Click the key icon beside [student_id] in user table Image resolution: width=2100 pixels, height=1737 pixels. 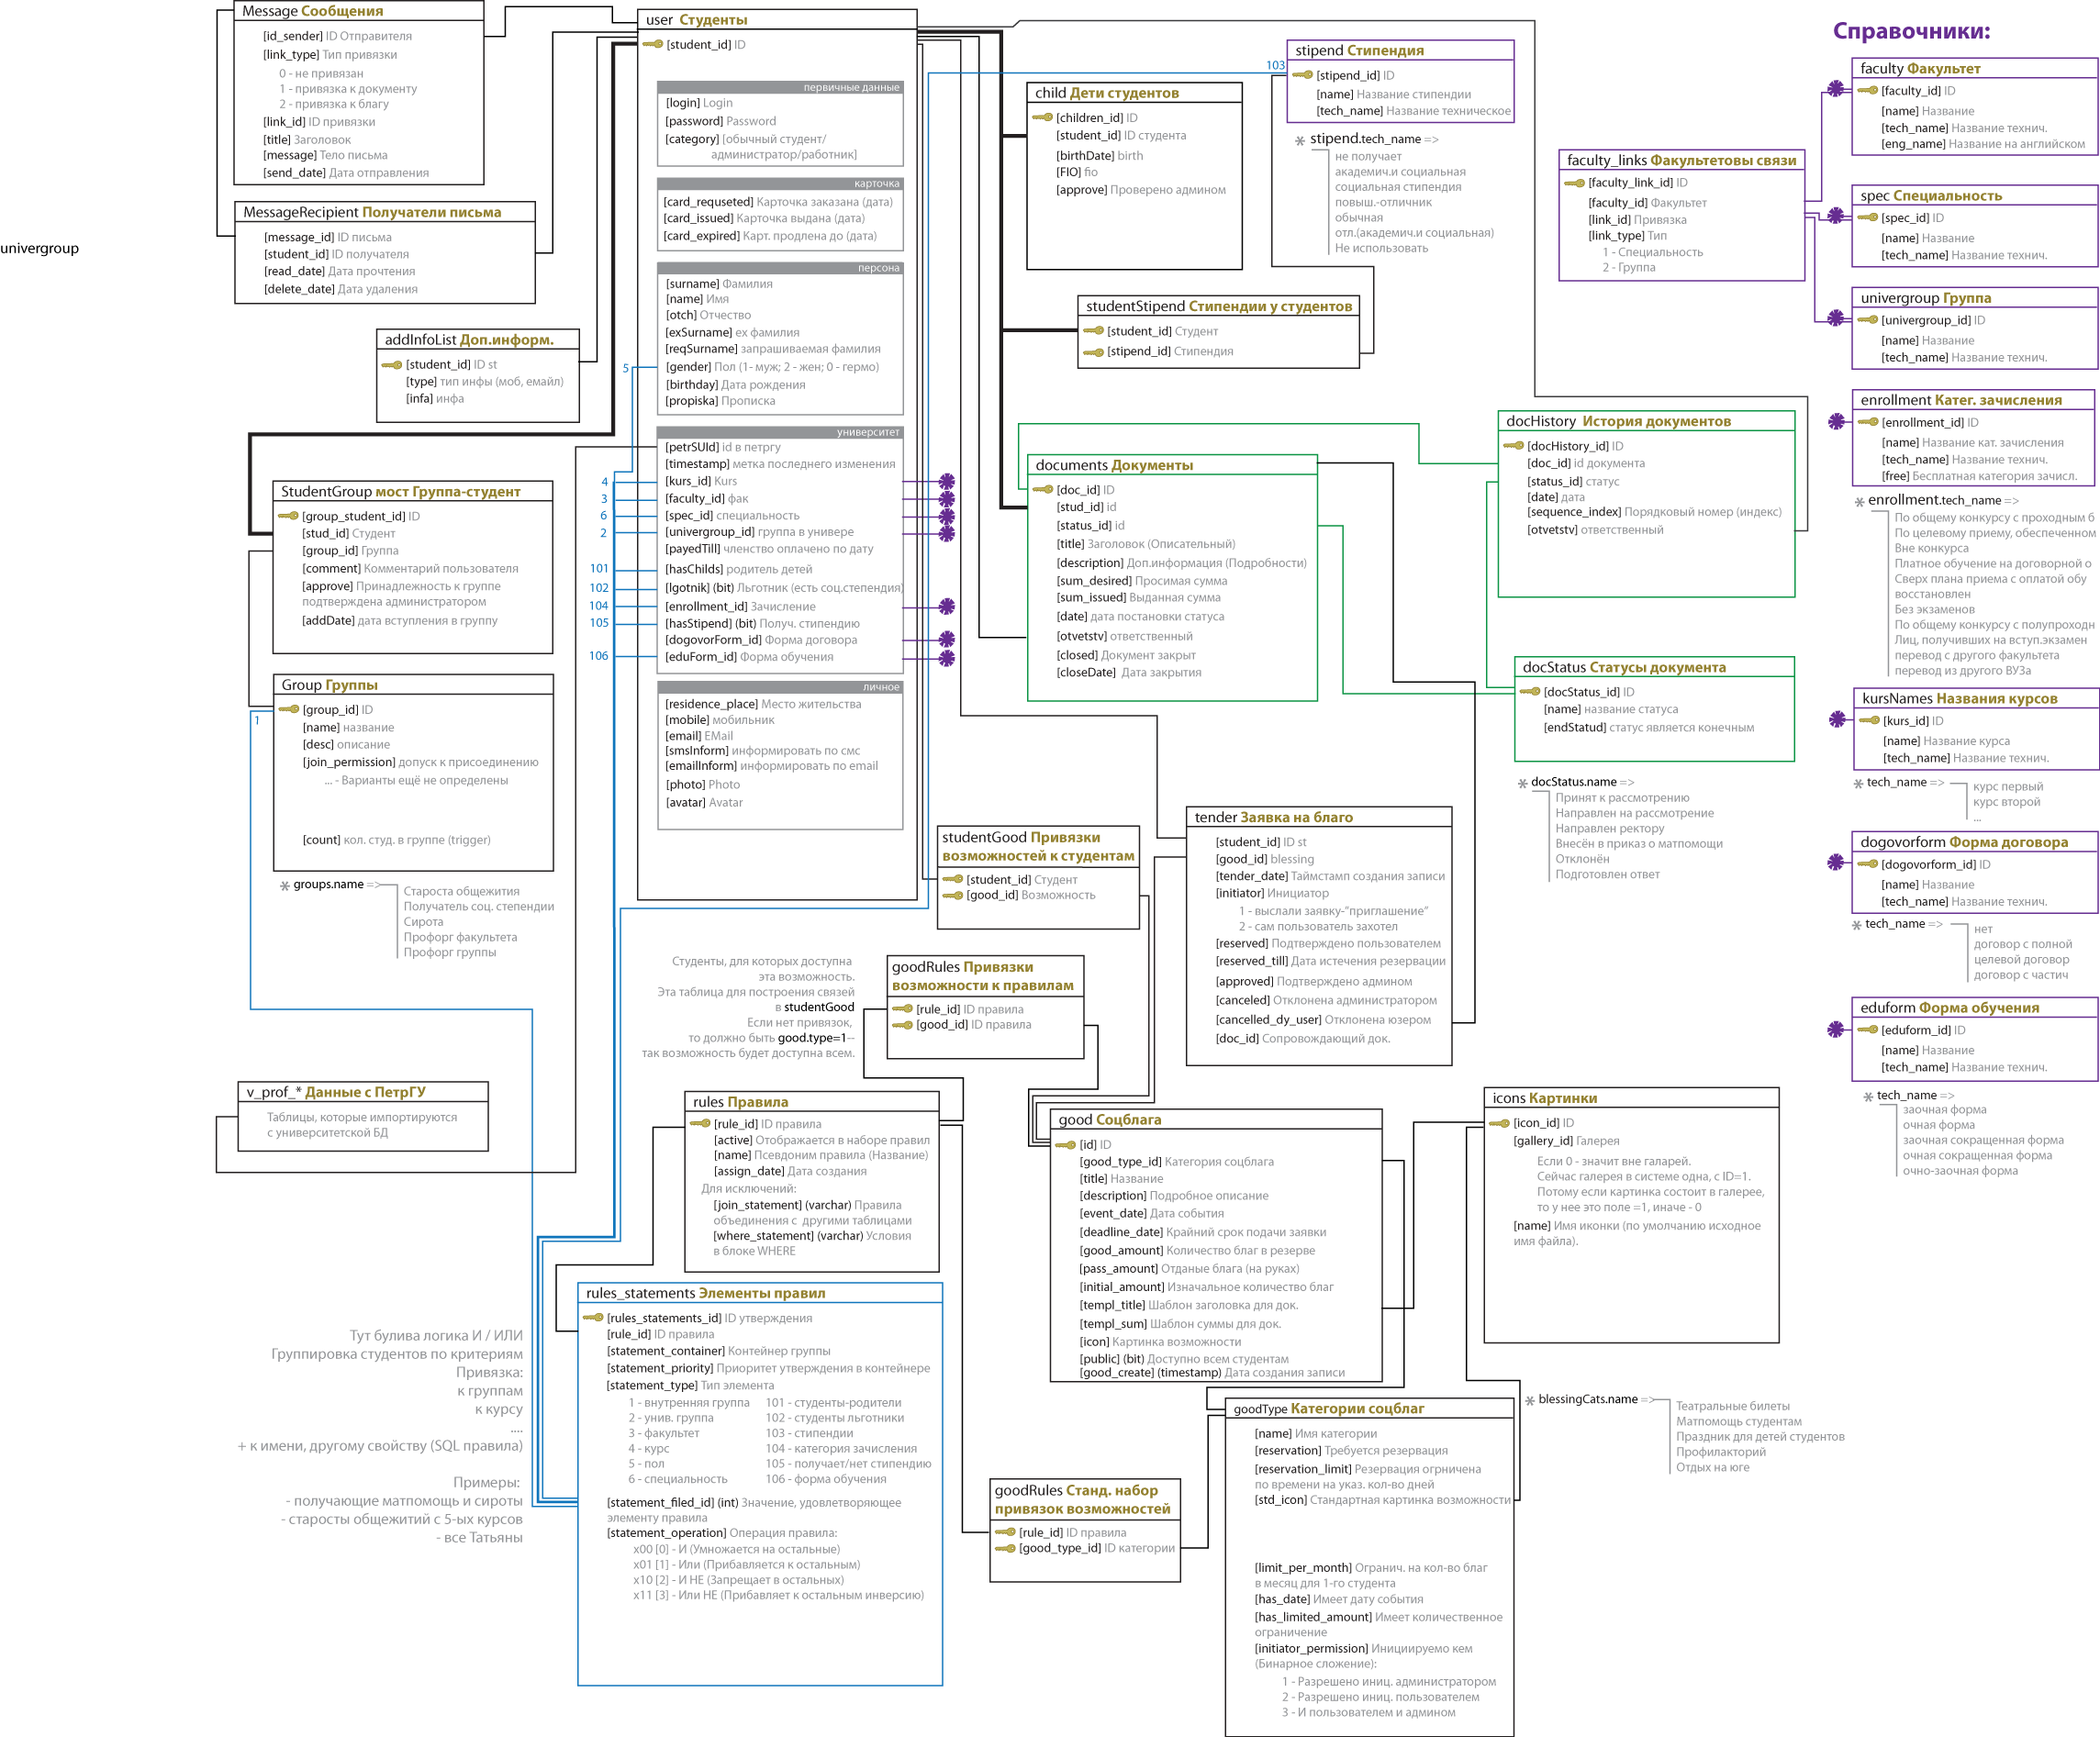pos(652,44)
